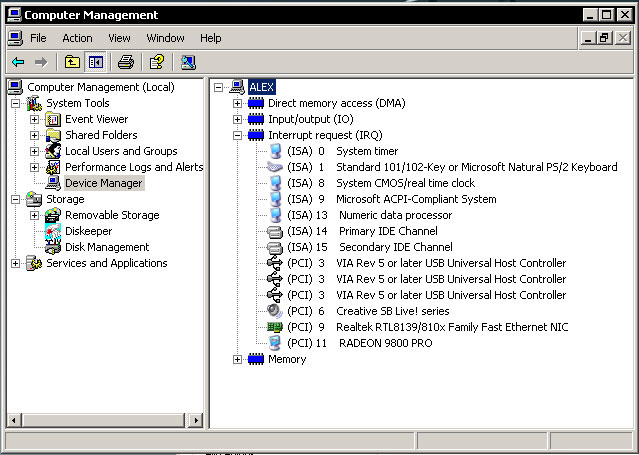639x455 pixels.
Task: Select Interrupt request (IRQ) label
Action: point(325,135)
